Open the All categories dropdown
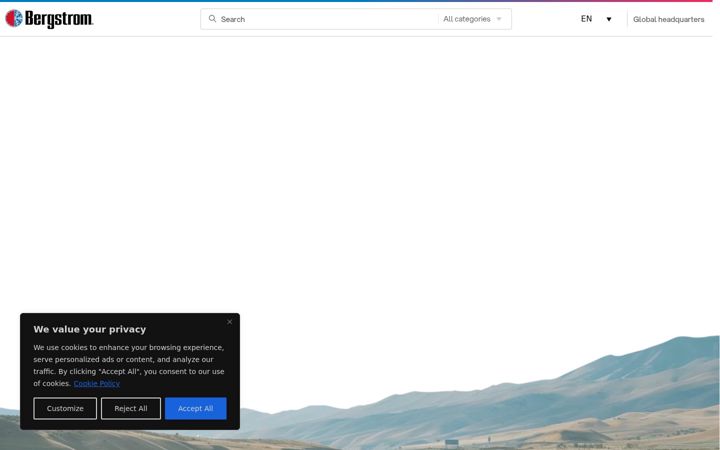720x450 pixels. click(472, 19)
